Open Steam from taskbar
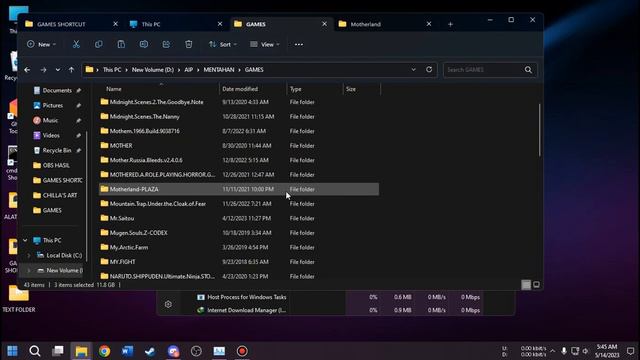The image size is (640, 360). tap(150, 351)
